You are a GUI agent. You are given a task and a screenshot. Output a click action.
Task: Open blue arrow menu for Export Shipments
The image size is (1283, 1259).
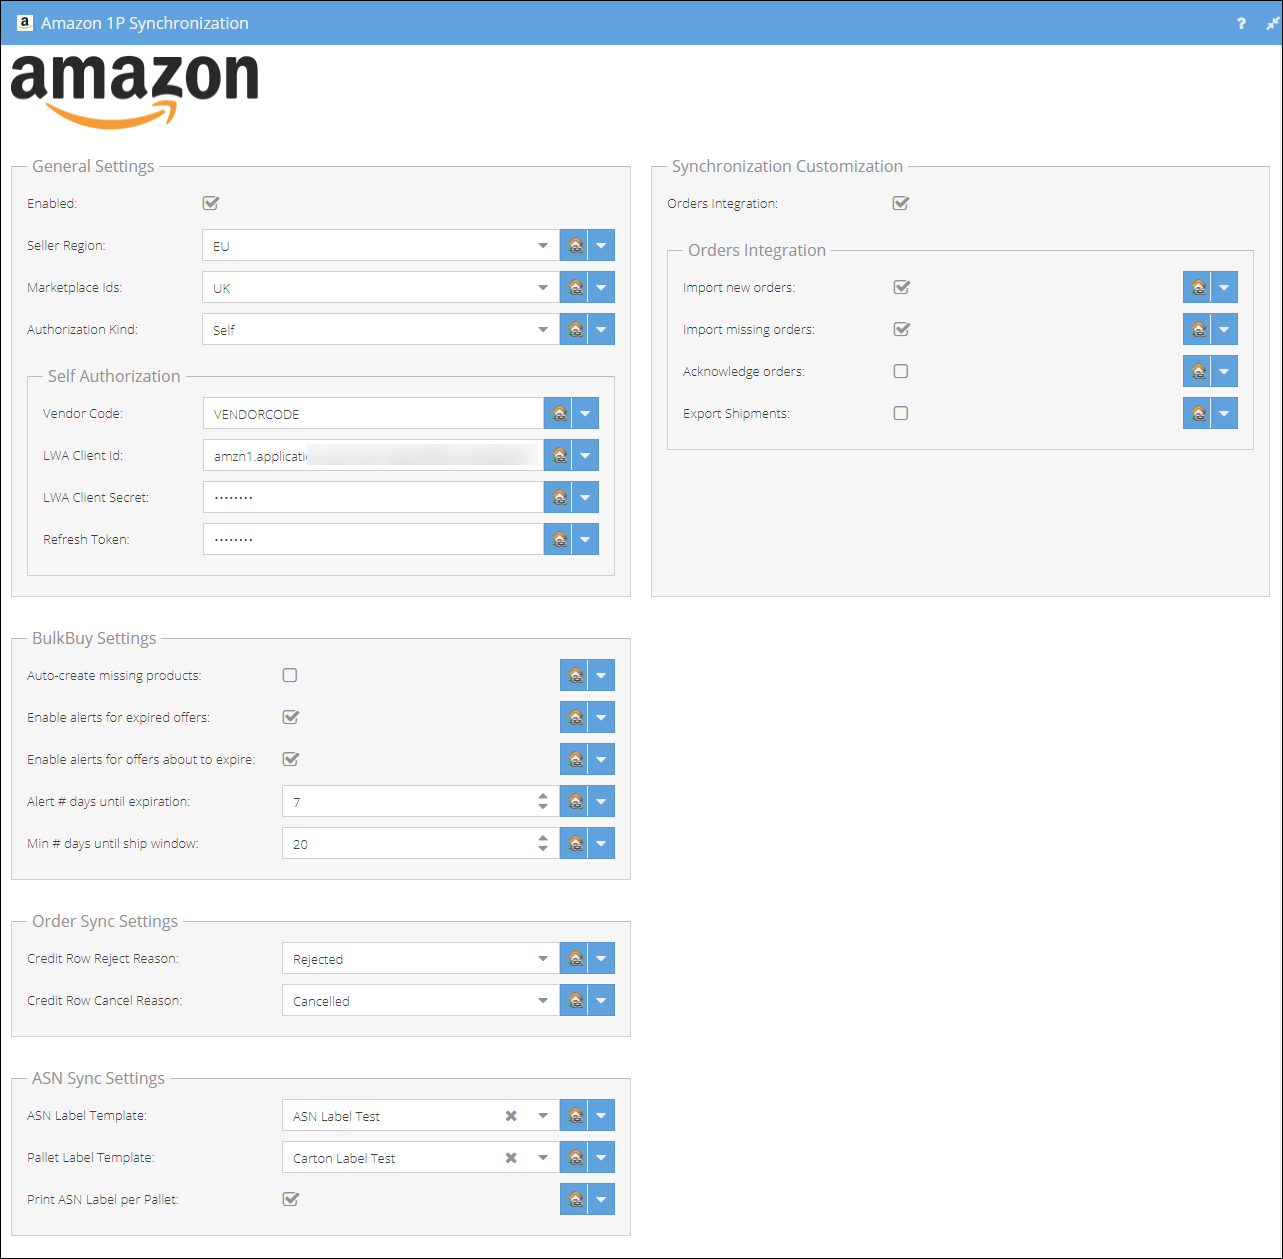coord(1224,413)
